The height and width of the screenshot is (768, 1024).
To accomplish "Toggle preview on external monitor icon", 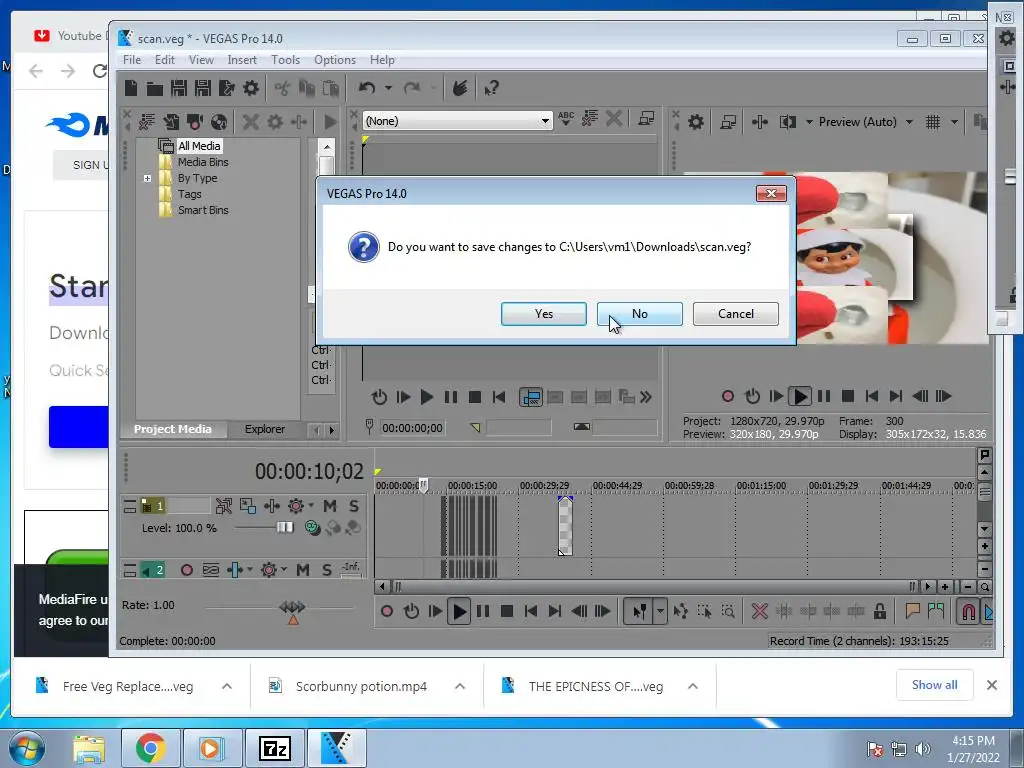I will point(728,122).
